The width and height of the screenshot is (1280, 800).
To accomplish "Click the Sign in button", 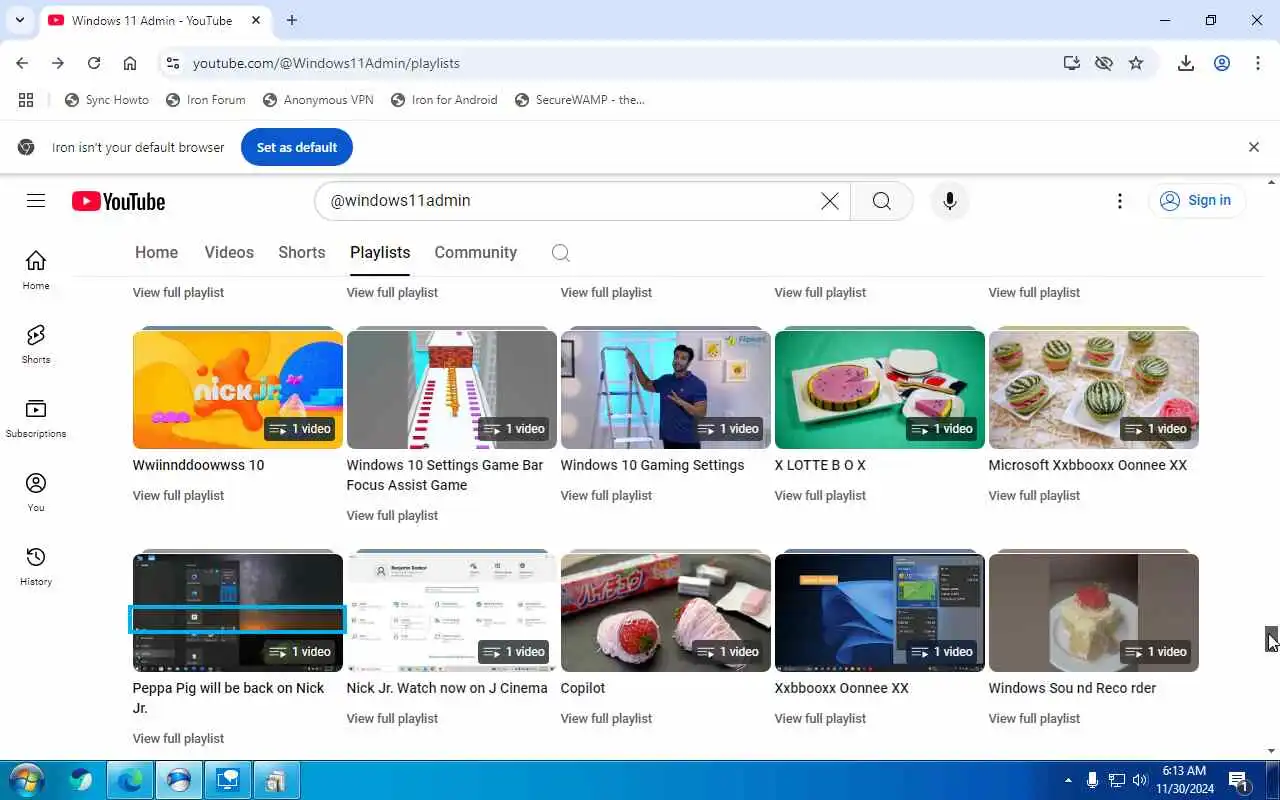I will click(1197, 201).
